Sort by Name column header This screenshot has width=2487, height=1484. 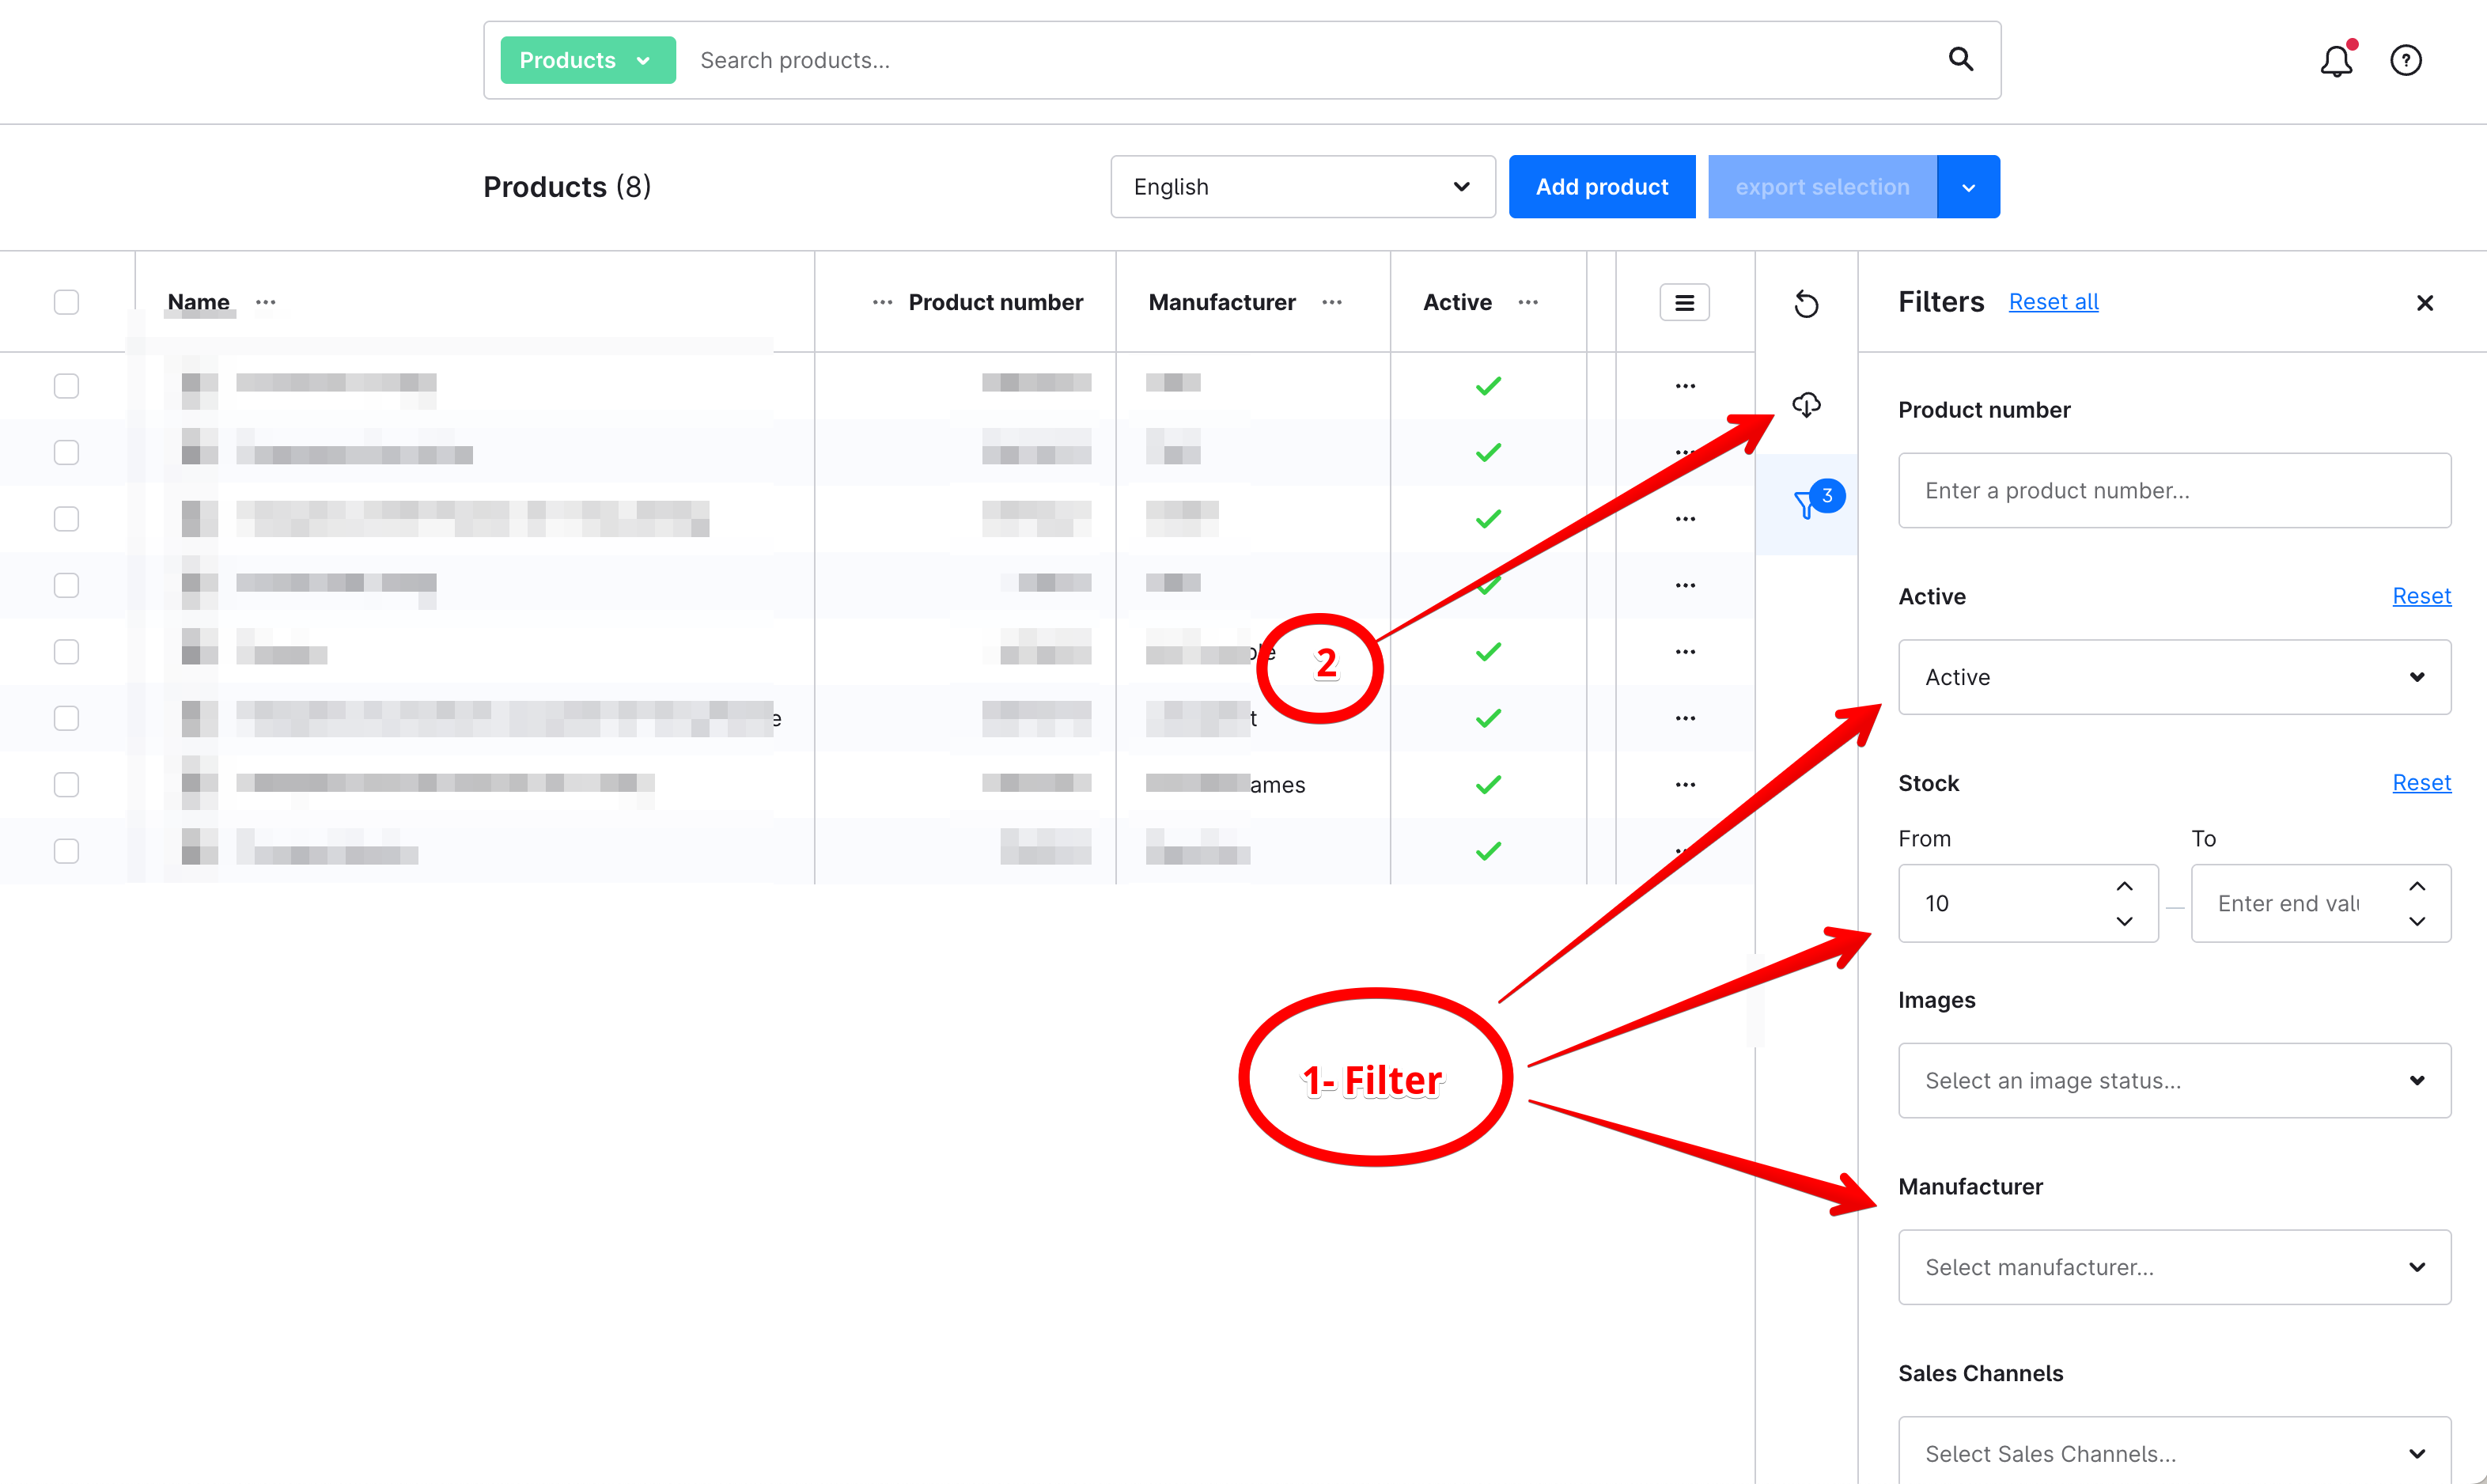coord(198,302)
